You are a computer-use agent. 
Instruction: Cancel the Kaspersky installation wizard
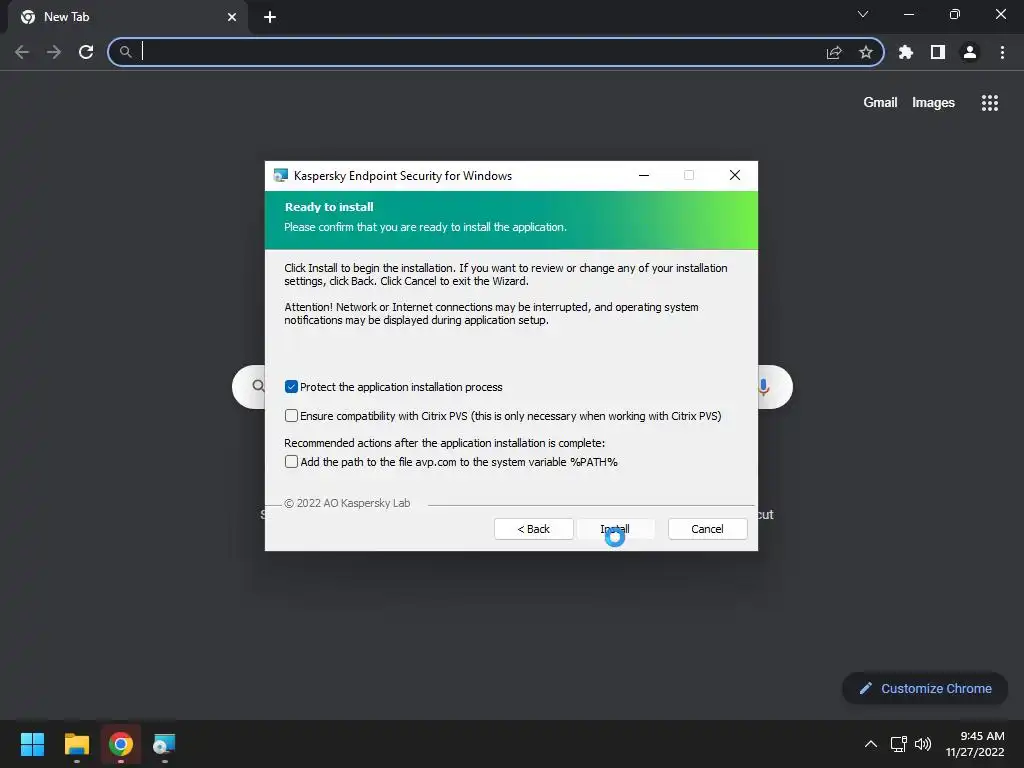click(x=707, y=529)
